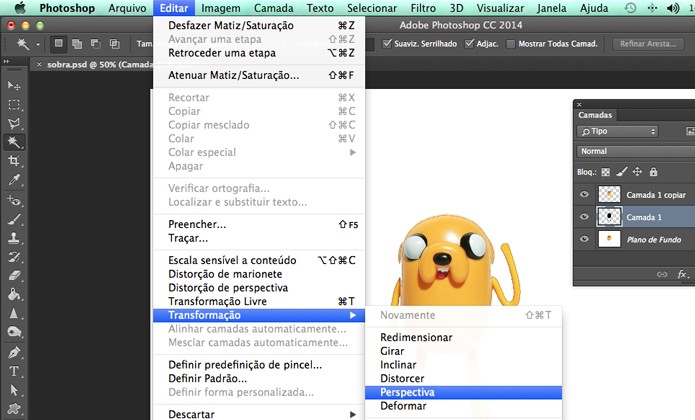
Task: Select the Polygonal Lasso tool
Action: [x=14, y=123]
